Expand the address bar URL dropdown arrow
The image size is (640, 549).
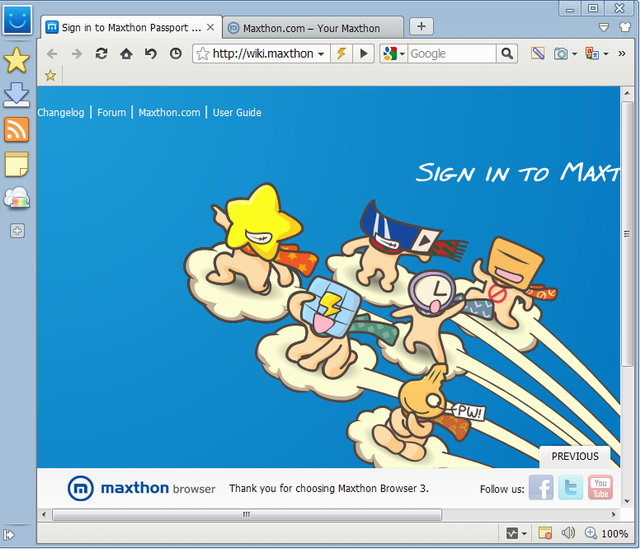click(x=321, y=54)
